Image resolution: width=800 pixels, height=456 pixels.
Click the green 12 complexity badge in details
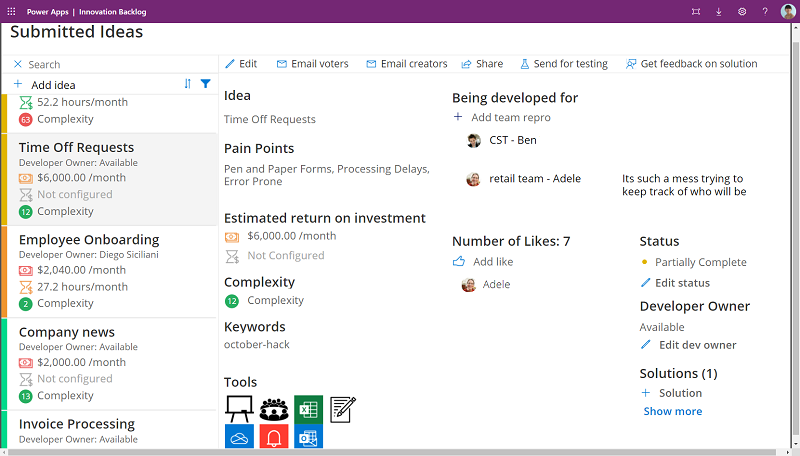pyautogui.click(x=232, y=301)
